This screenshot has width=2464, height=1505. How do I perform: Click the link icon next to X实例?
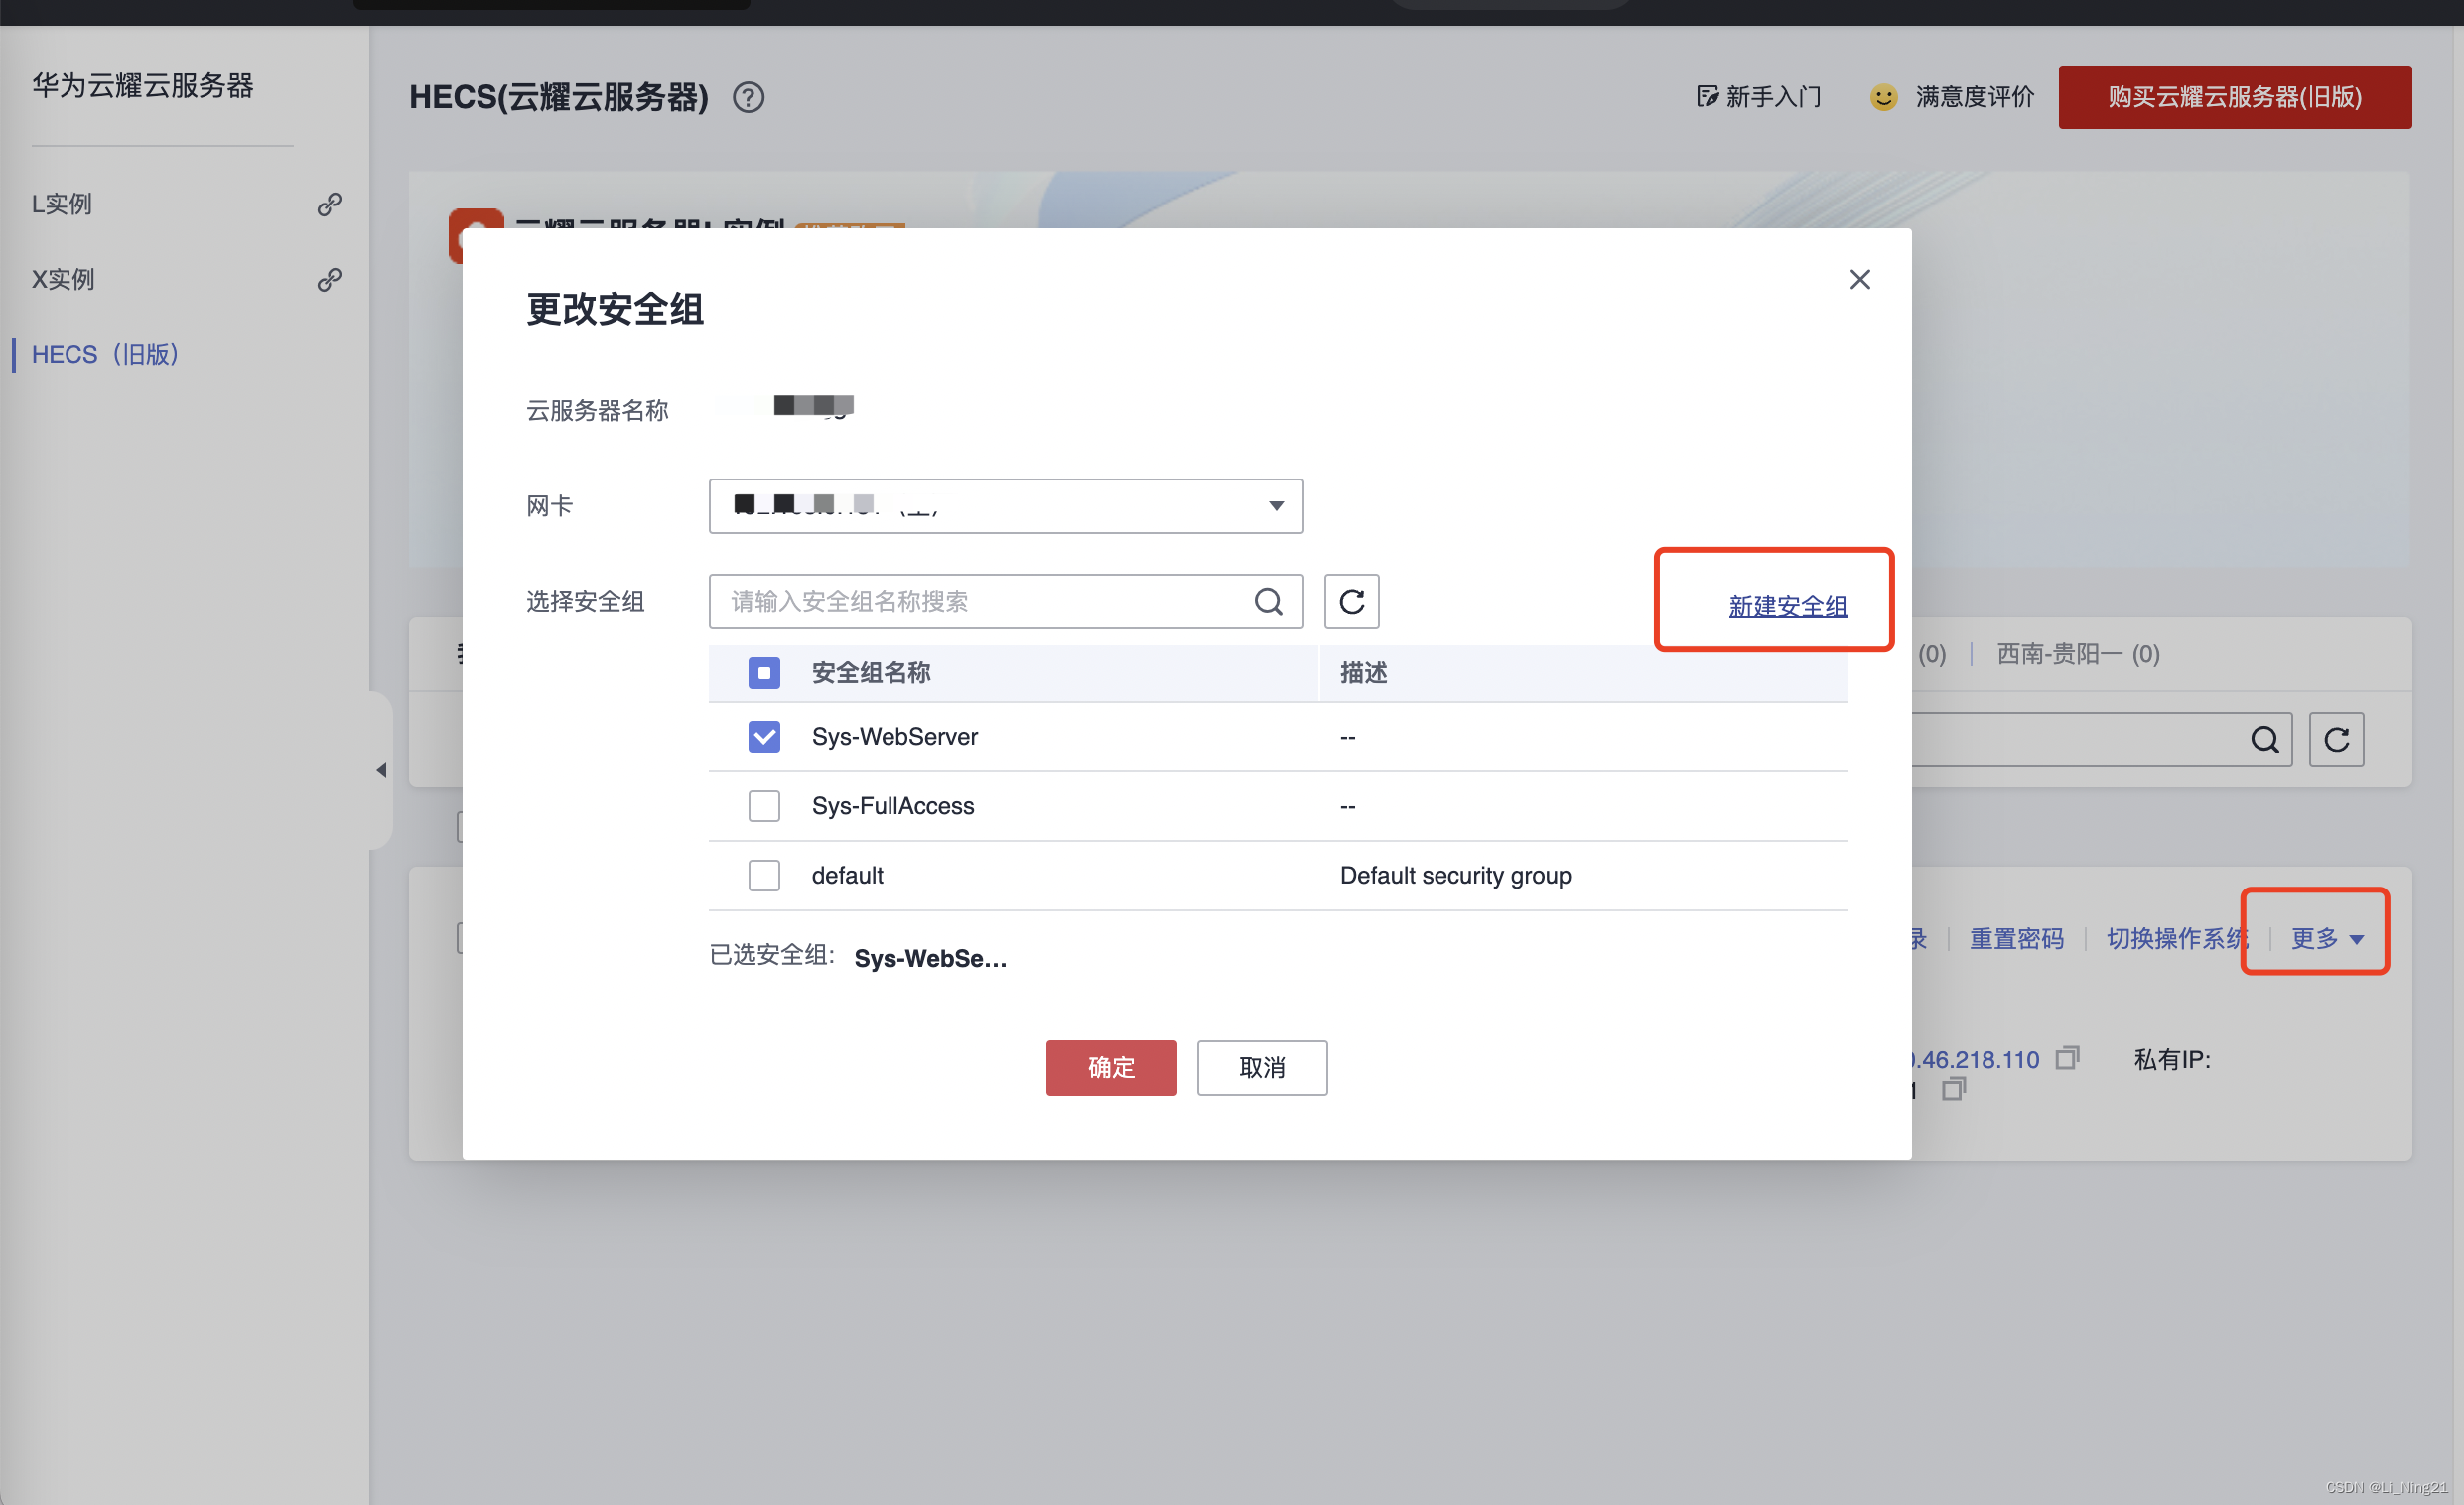click(x=329, y=279)
